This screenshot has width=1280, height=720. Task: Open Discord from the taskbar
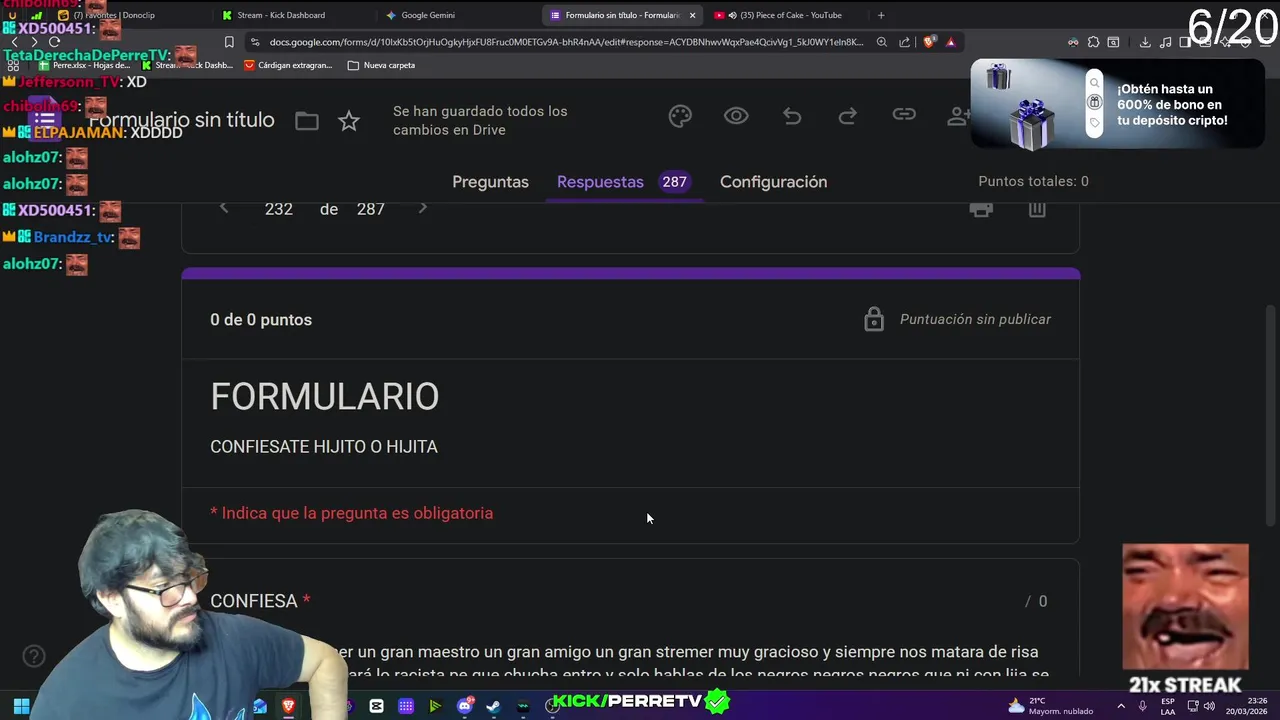point(464,706)
